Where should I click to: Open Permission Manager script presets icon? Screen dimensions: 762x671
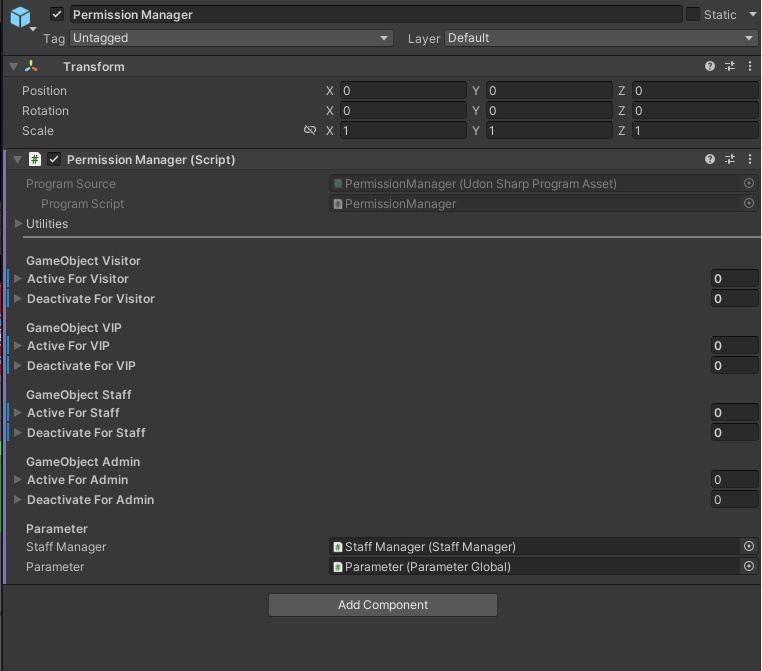coord(730,159)
